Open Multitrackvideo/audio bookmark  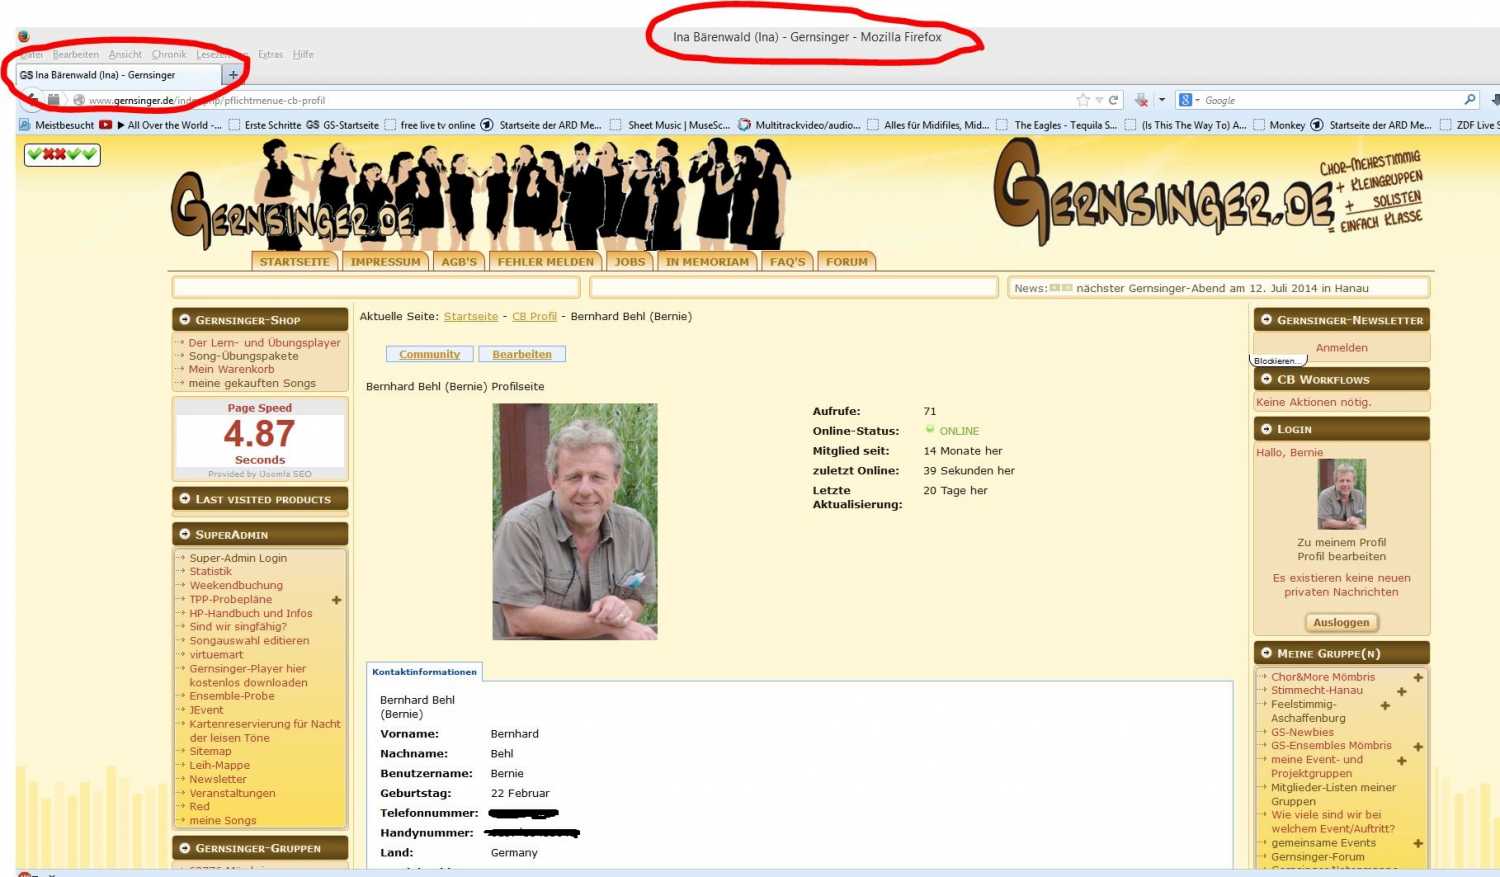click(x=799, y=125)
